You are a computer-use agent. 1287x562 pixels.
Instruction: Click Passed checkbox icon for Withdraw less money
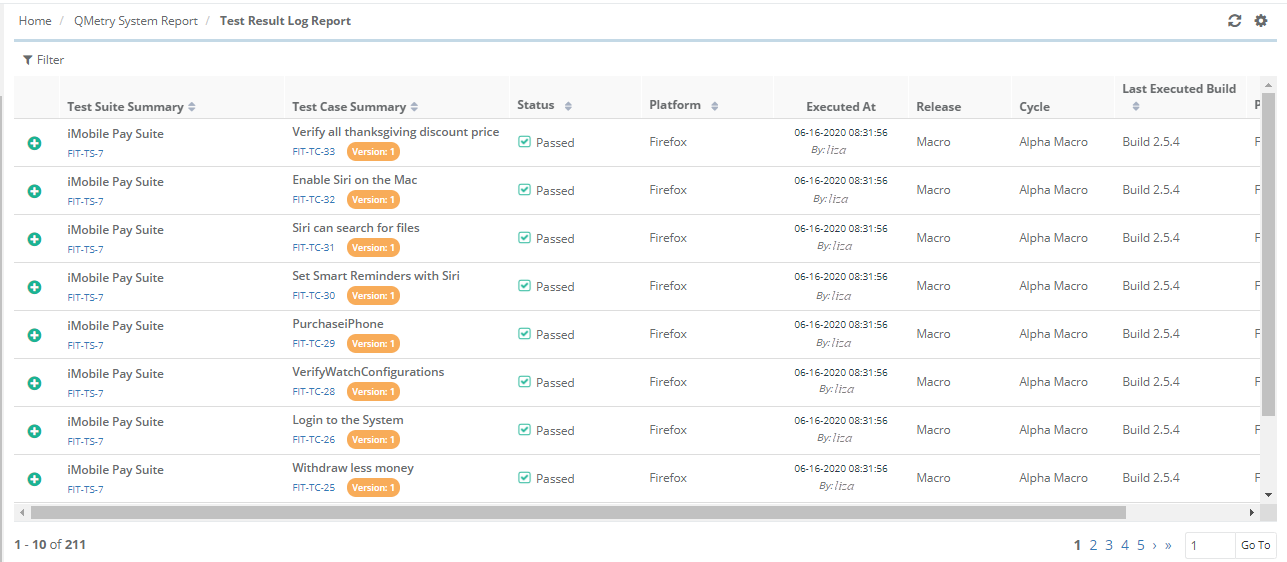[x=524, y=478]
